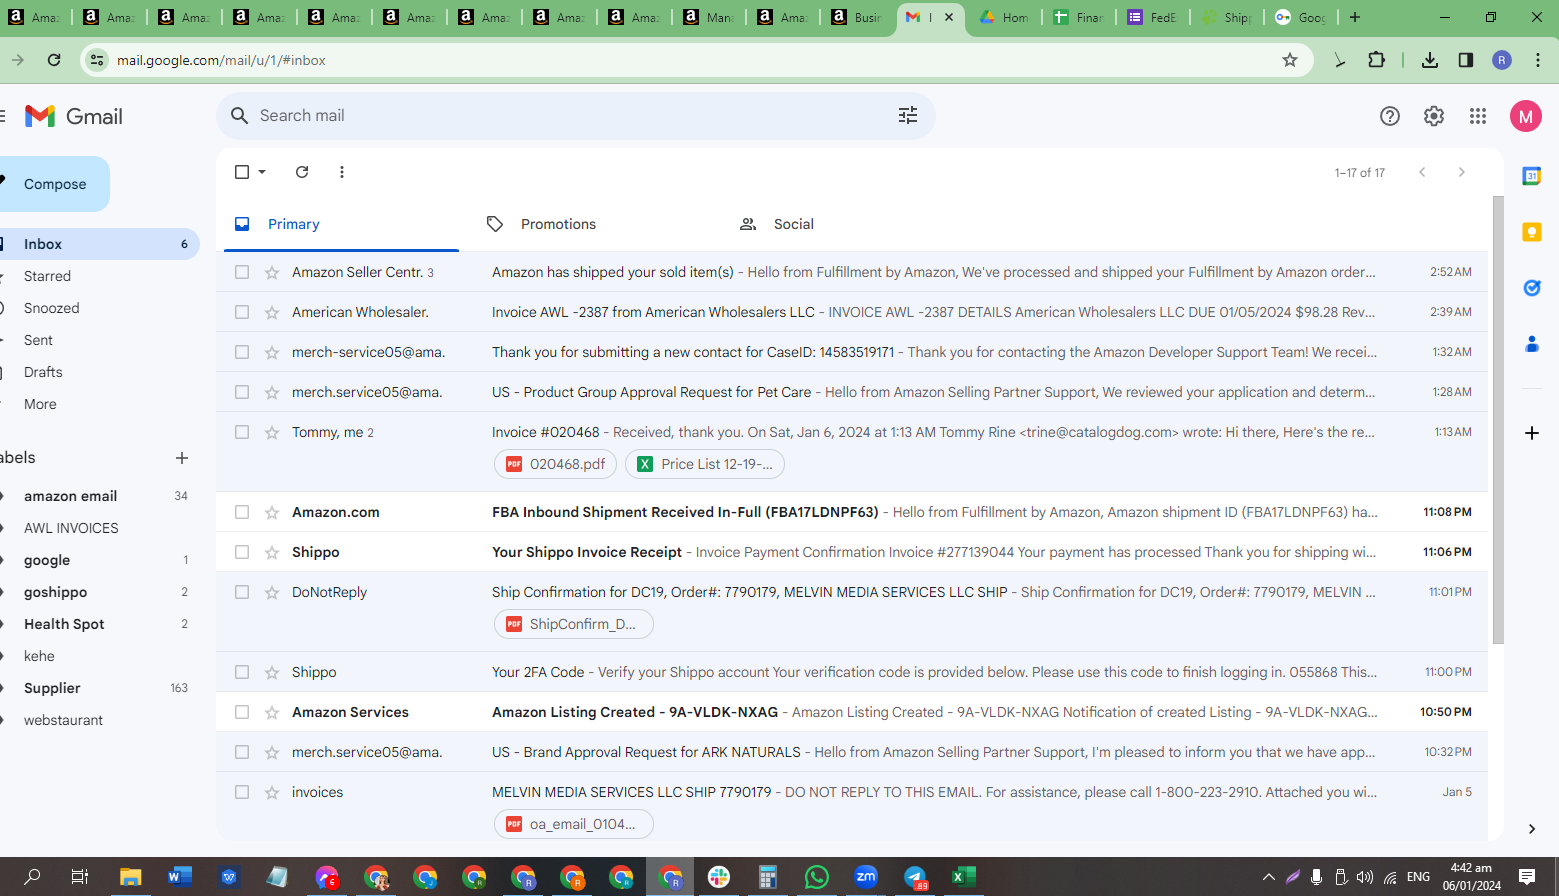The image size is (1559, 896).
Task: Check the Amazon Seller Central email checkbox
Action: click(242, 272)
